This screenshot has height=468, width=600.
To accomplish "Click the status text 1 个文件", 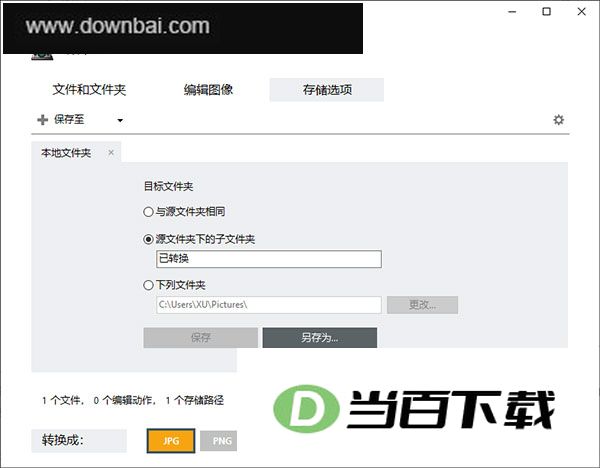I will pos(63,401).
